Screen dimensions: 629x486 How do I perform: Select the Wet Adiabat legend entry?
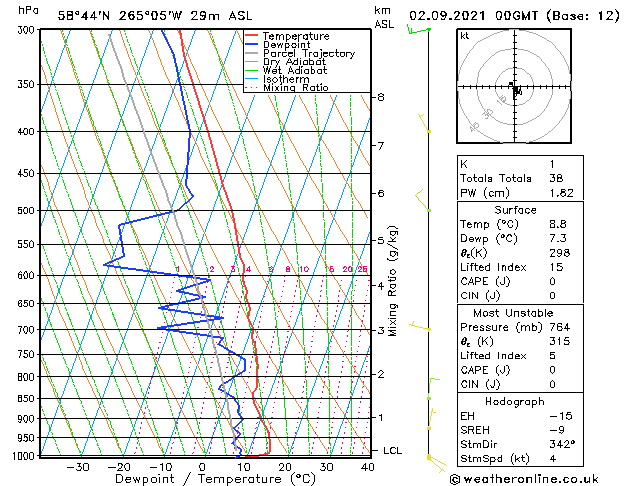(294, 71)
